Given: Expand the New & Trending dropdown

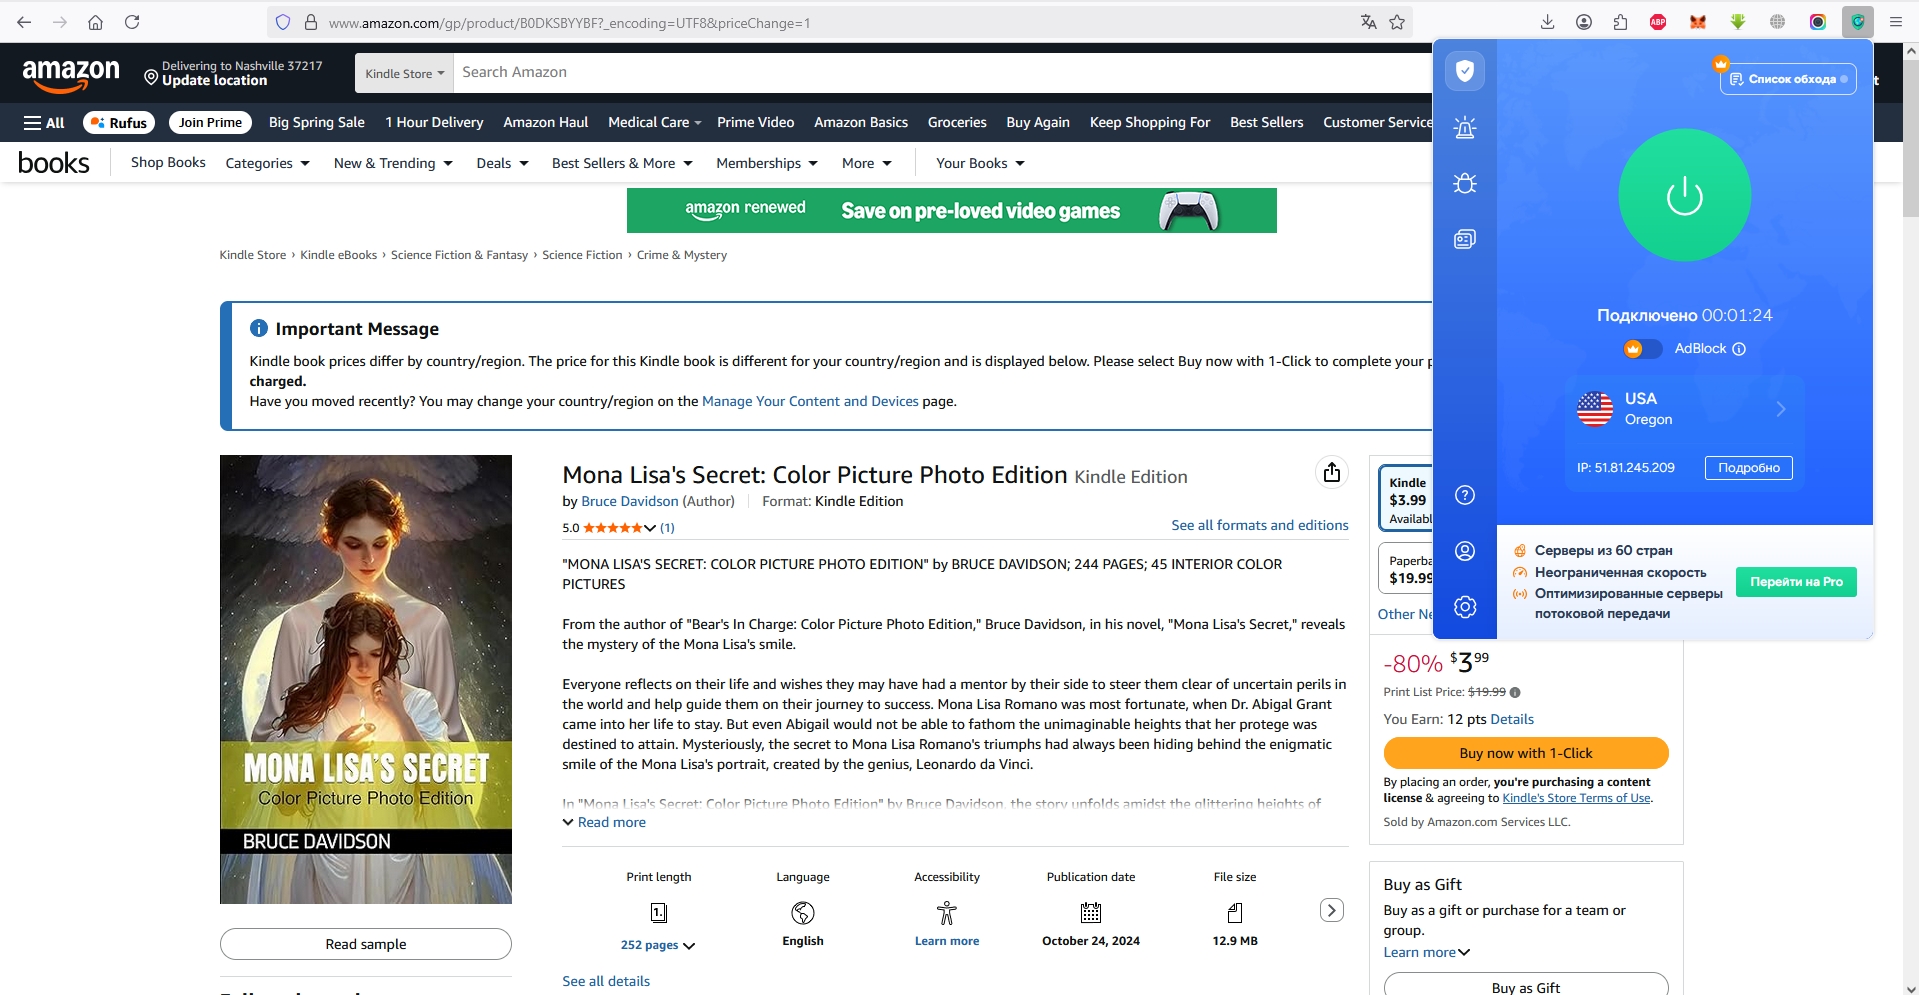Looking at the screenshot, I should (393, 164).
